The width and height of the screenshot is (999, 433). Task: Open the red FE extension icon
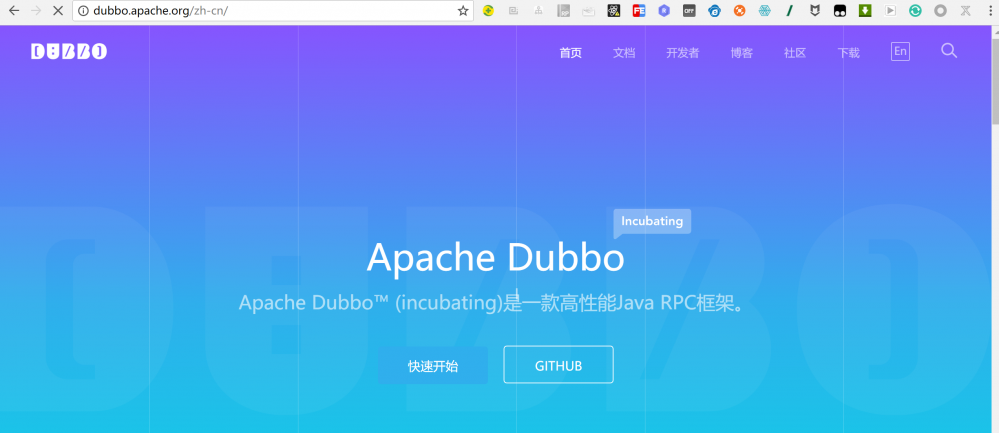click(639, 11)
